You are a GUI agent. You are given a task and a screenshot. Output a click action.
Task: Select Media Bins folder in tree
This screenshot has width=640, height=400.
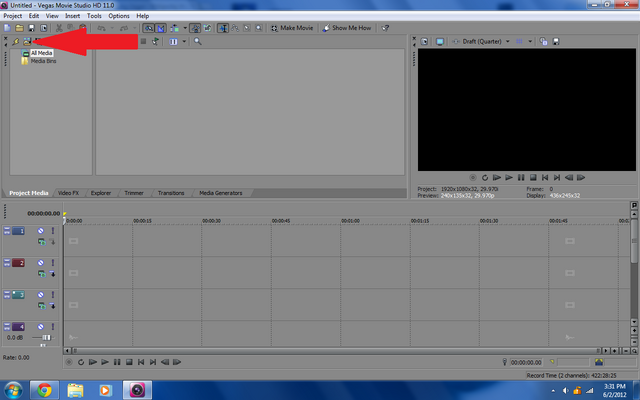click(44, 61)
